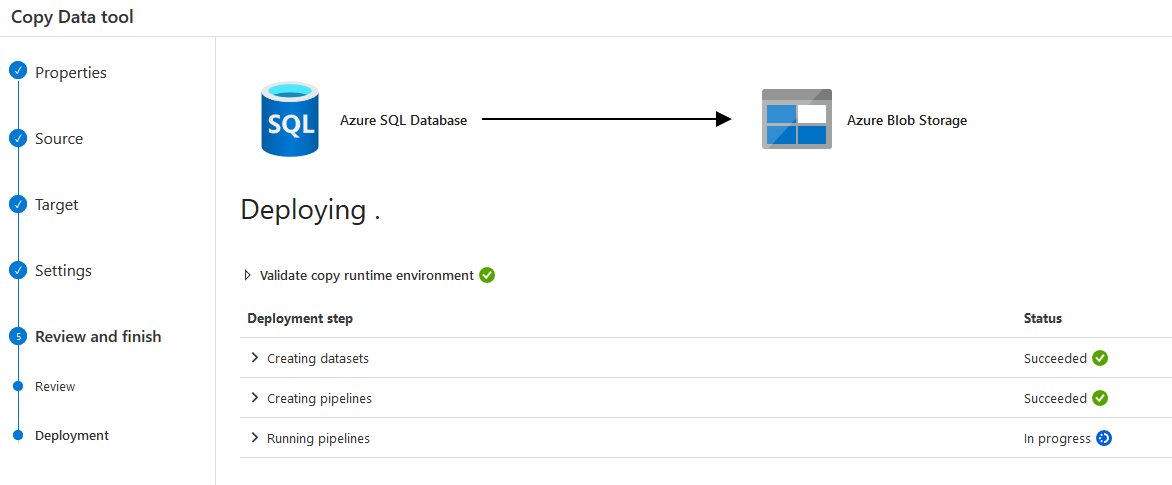Click the Target step checkmark circle
This screenshot has height=485, width=1172.
[17, 204]
